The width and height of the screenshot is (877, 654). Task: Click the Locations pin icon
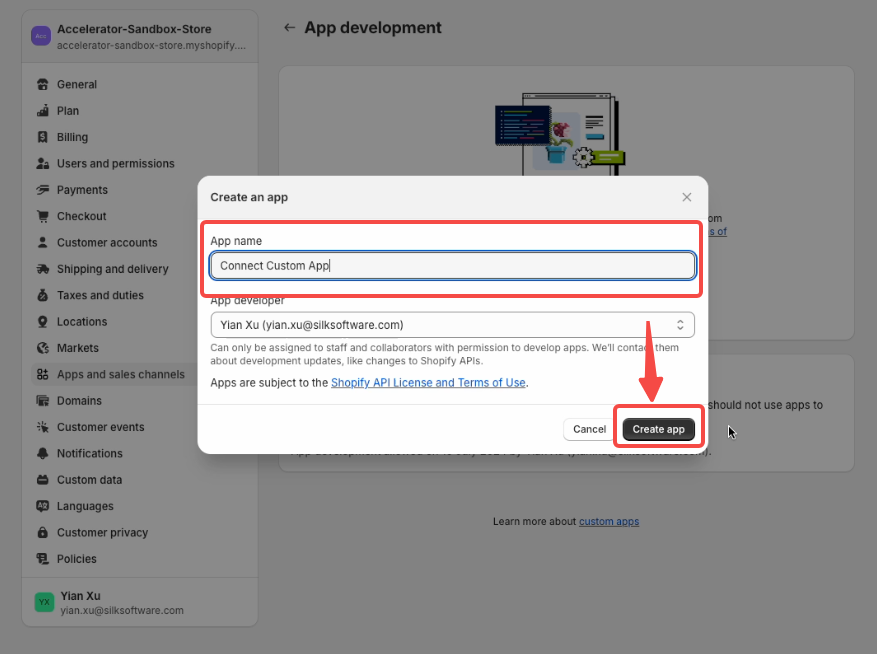click(x=43, y=322)
